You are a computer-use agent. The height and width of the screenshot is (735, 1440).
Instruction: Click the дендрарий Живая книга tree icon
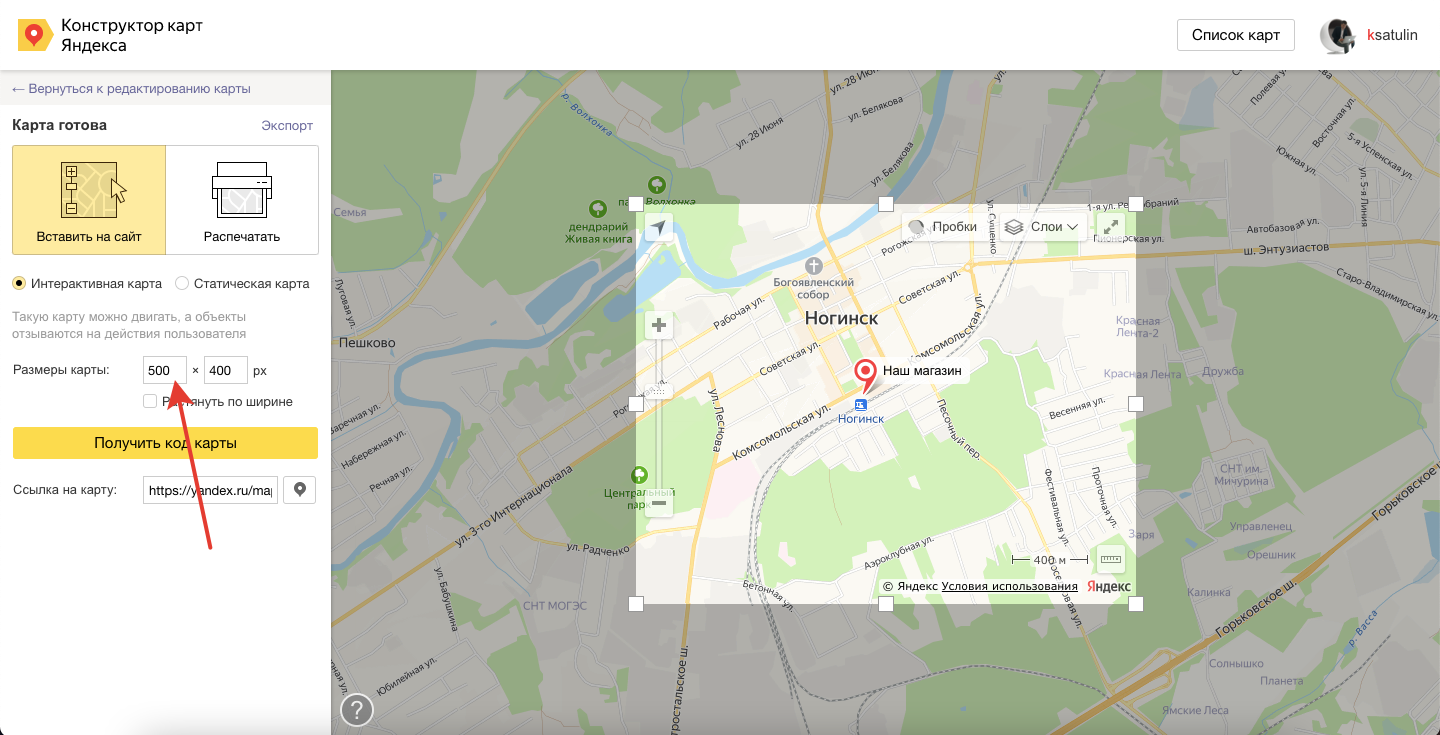pyautogui.click(x=598, y=209)
